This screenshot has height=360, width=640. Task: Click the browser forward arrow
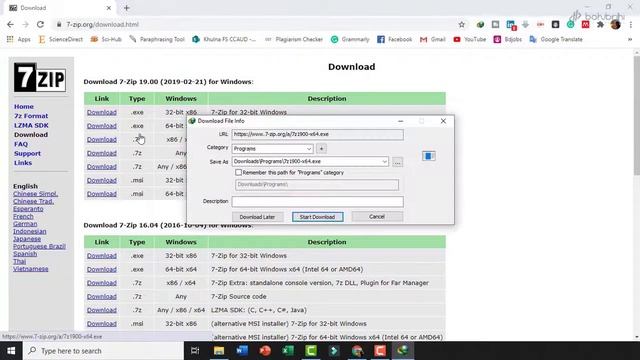tap(25, 24)
